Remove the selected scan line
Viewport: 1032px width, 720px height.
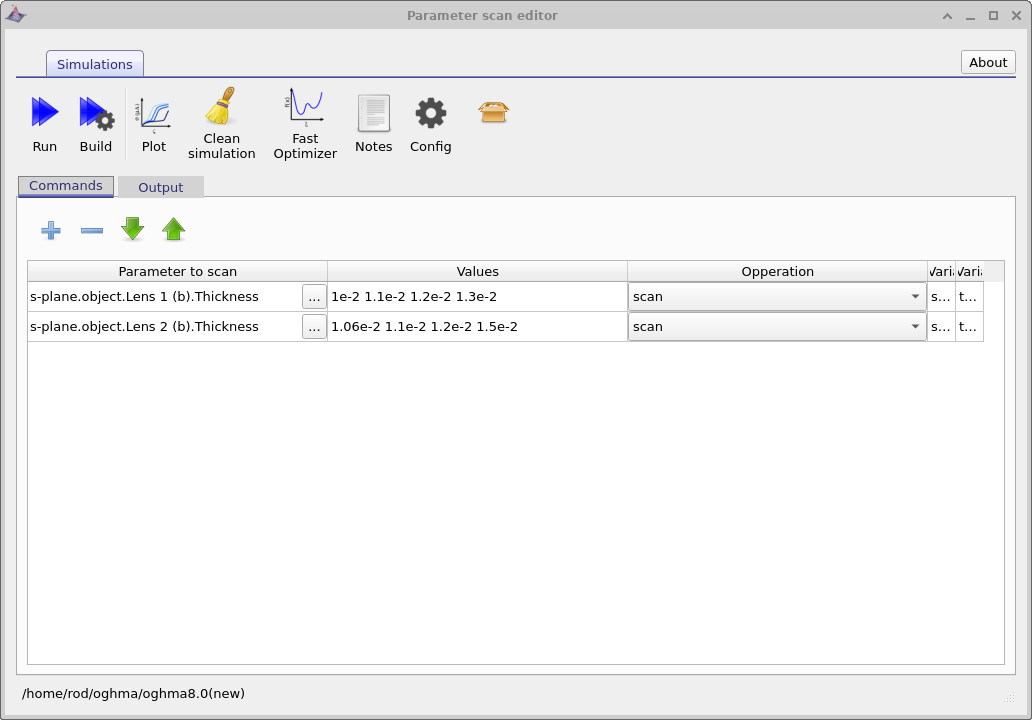[91, 230]
